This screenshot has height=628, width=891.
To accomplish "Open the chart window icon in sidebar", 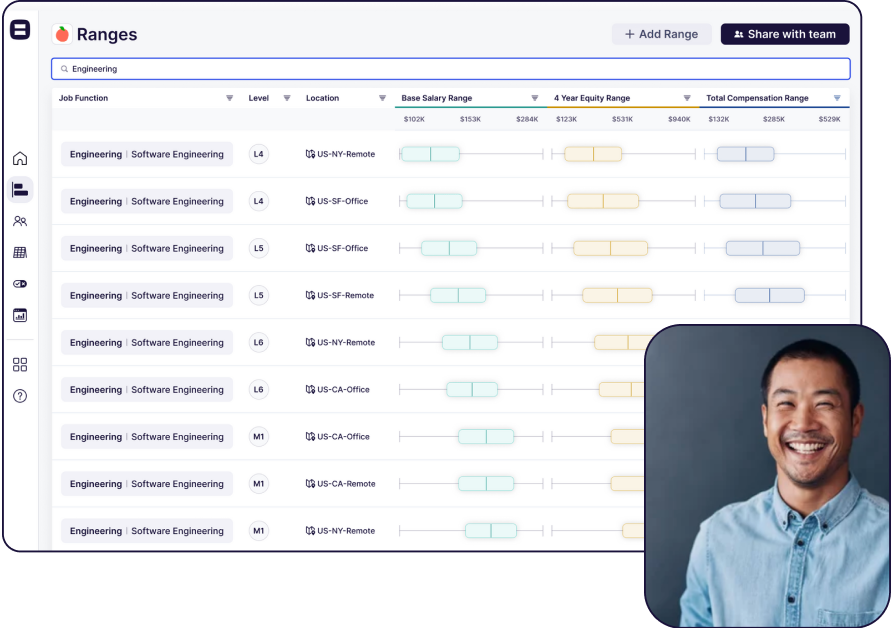I will pos(20,315).
